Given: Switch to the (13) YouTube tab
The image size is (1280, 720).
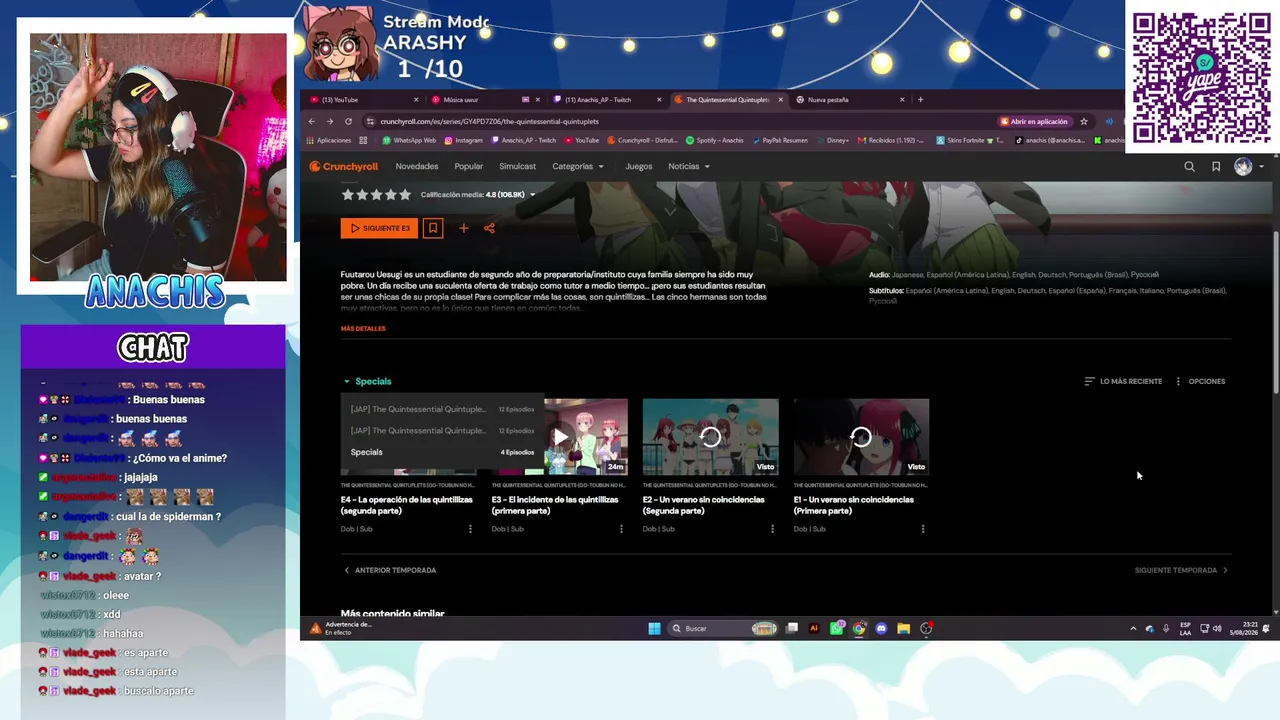Looking at the screenshot, I should coord(365,100).
